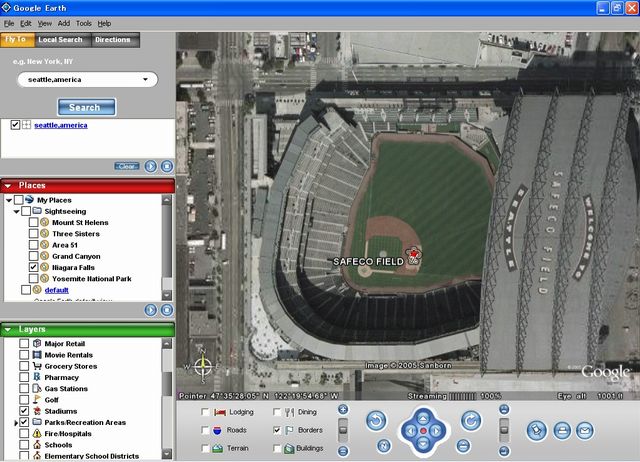Image resolution: width=640 pixels, height=462 pixels.
Task: Click Layers list scroll up arrow
Action: tap(167, 344)
